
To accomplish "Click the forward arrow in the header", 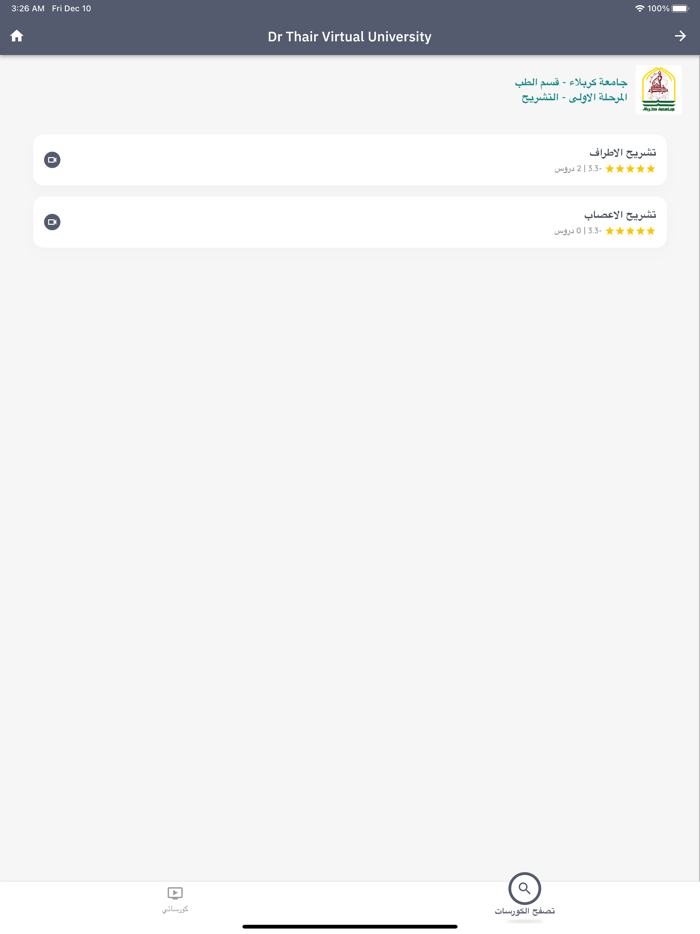I will pyautogui.click(x=680, y=36).
